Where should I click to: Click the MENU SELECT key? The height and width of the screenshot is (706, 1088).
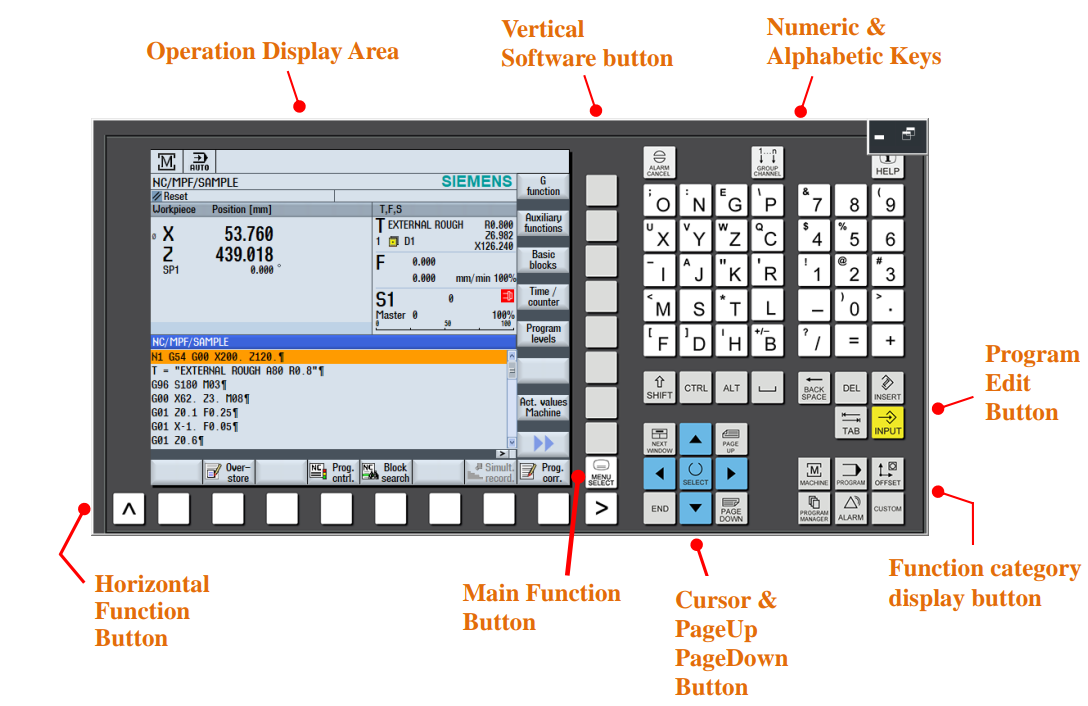(602, 473)
